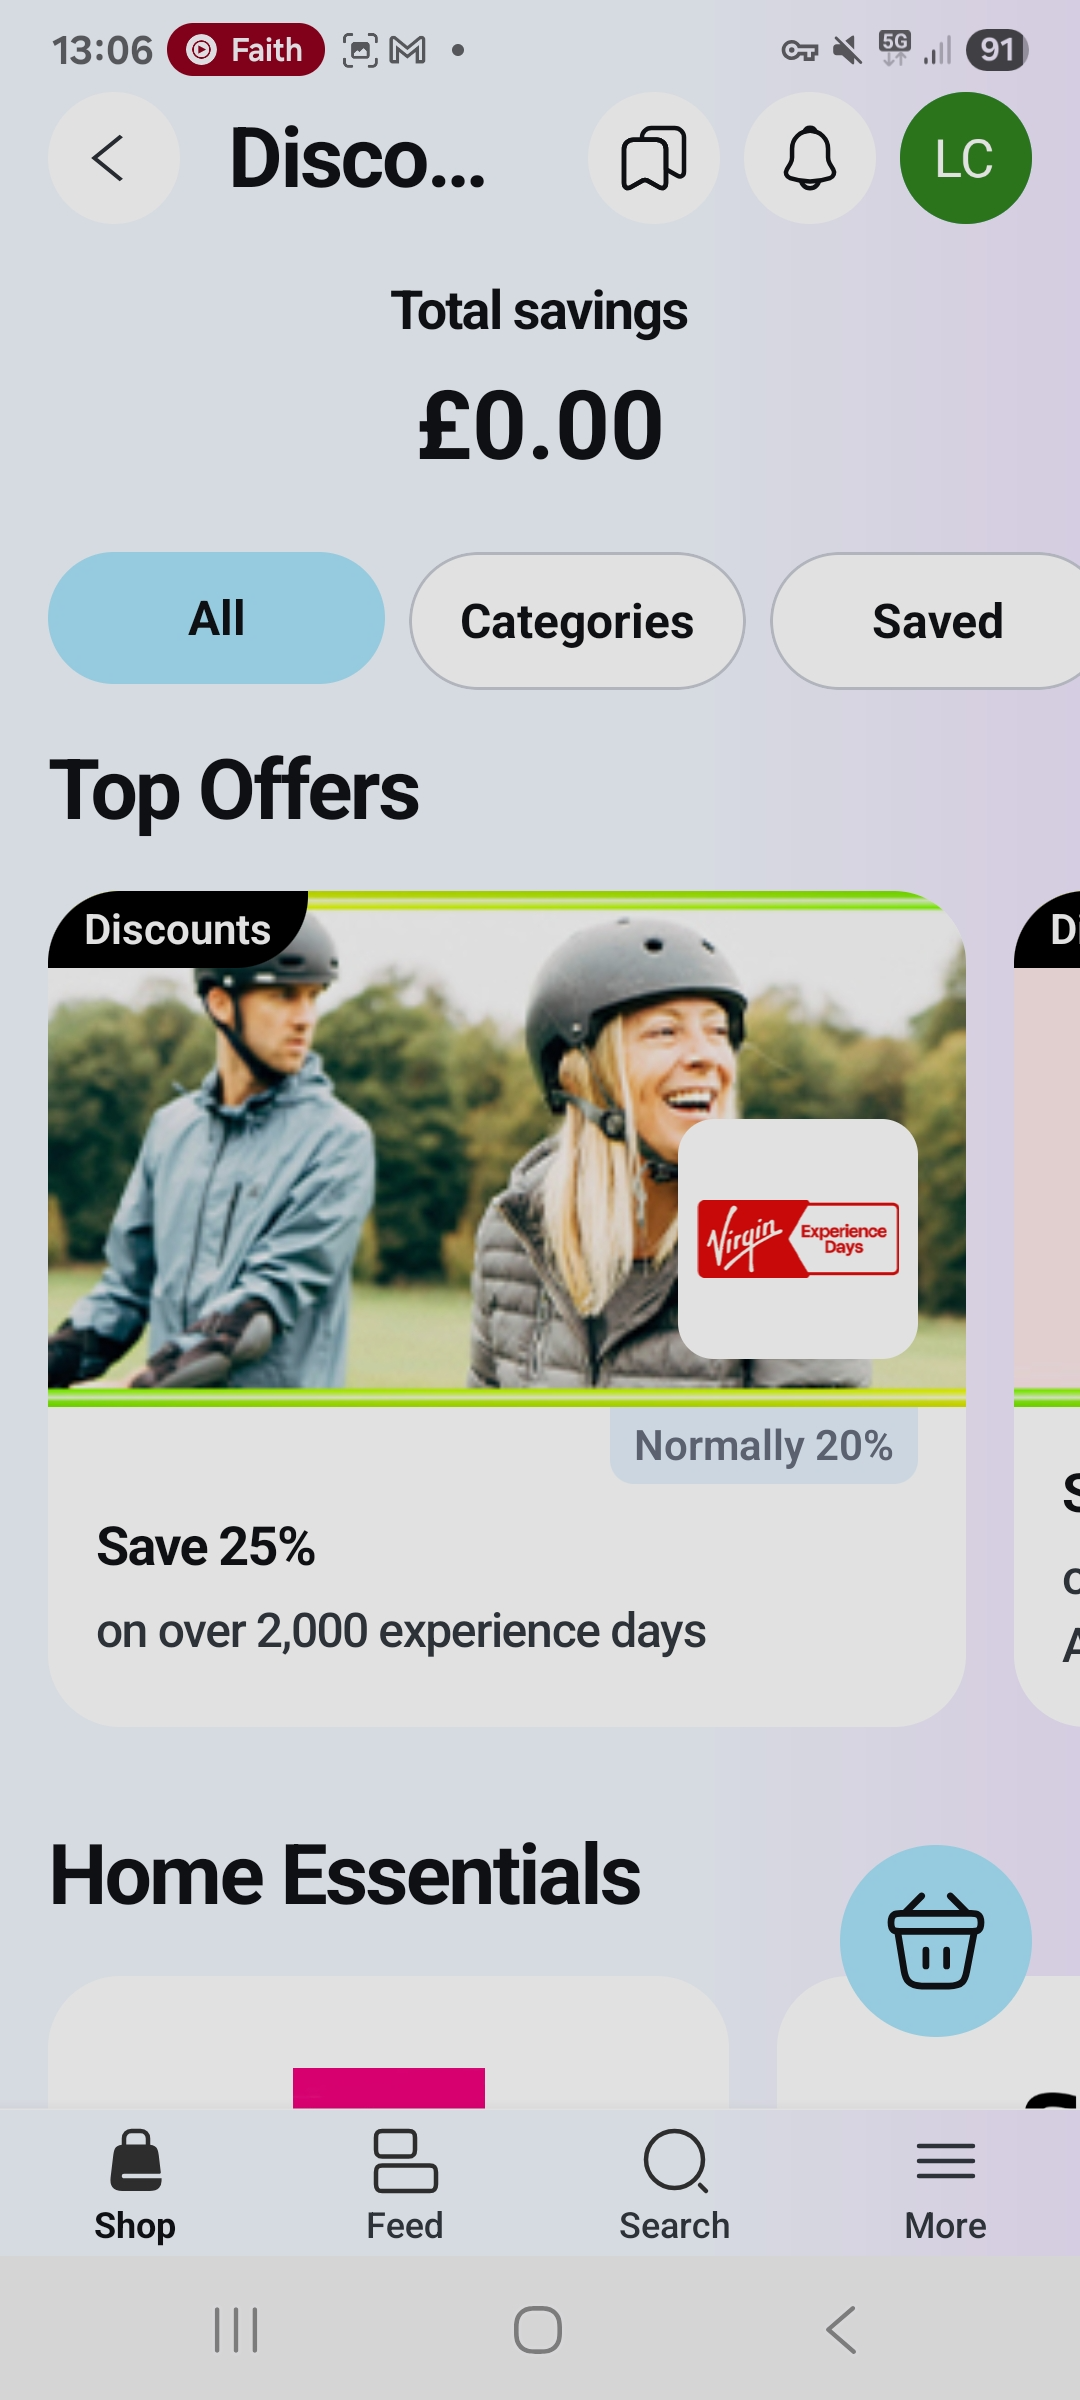Tap the saved offers bookmark icon
This screenshot has height=2400, width=1080.
pos(653,159)
